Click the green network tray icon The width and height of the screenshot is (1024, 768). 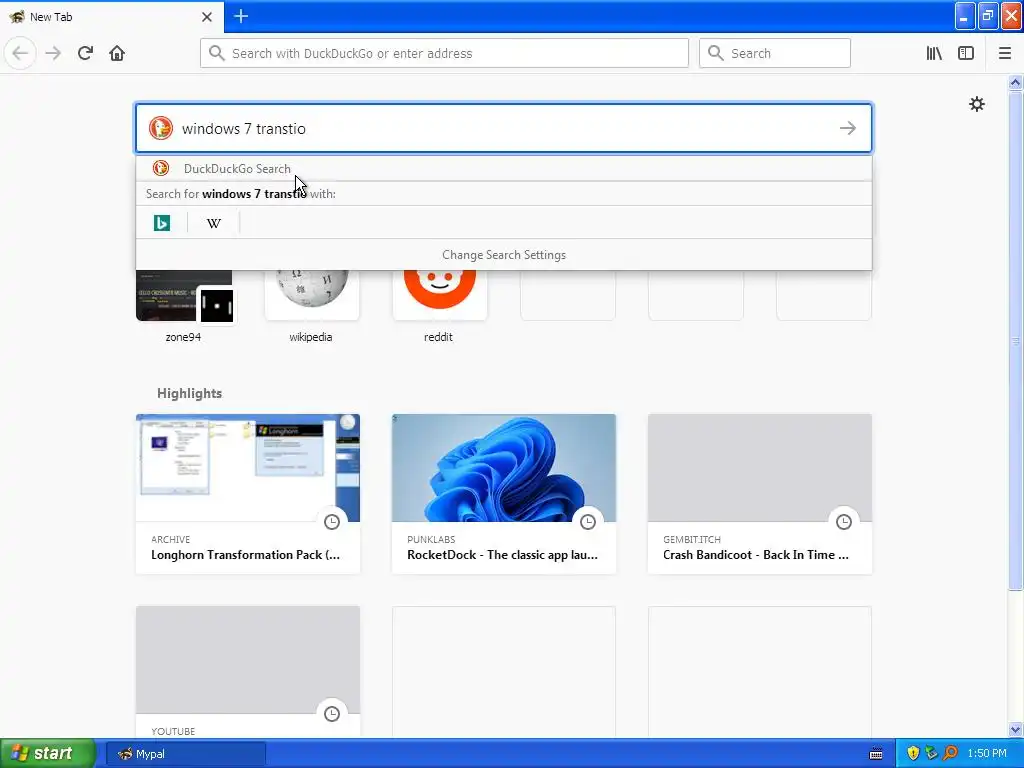pyautogui.click(x=931, y=754)
